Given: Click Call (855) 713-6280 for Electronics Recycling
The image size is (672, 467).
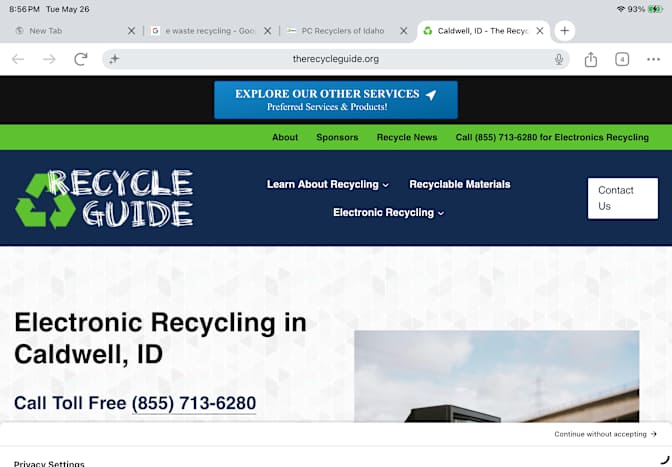Looking at the screenshot, I should tap(552, 138).
